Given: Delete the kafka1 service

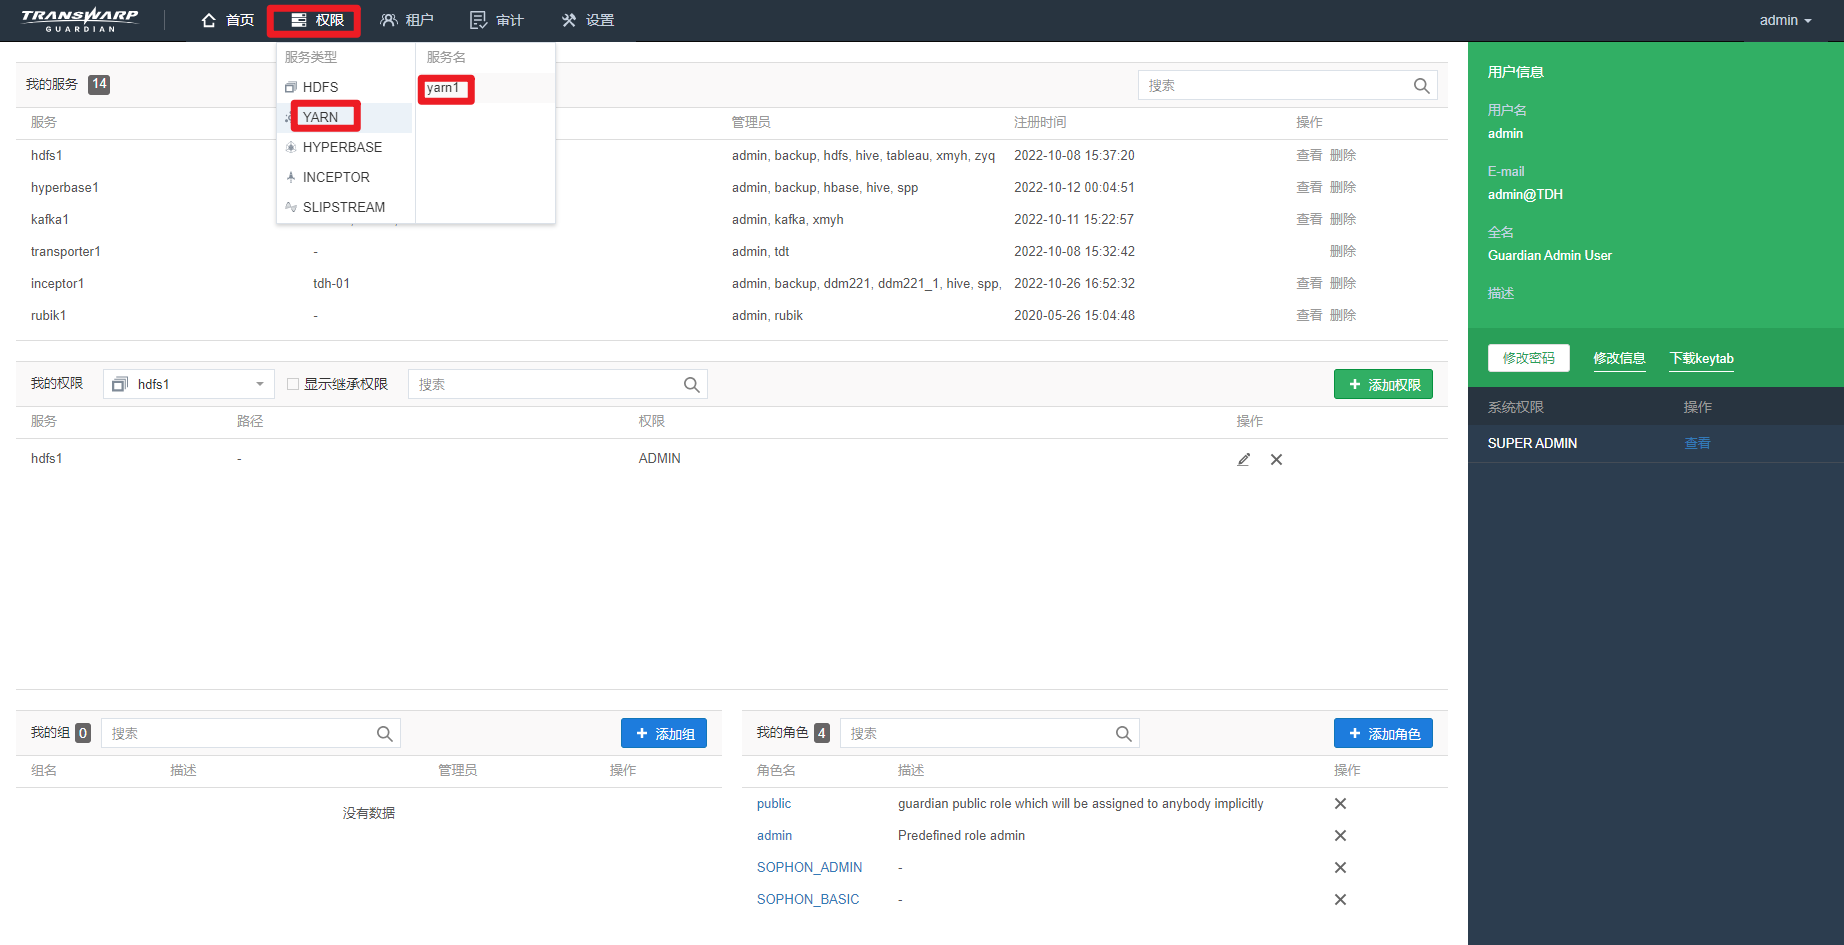Looking at the screenshot, I should 1343,219.
